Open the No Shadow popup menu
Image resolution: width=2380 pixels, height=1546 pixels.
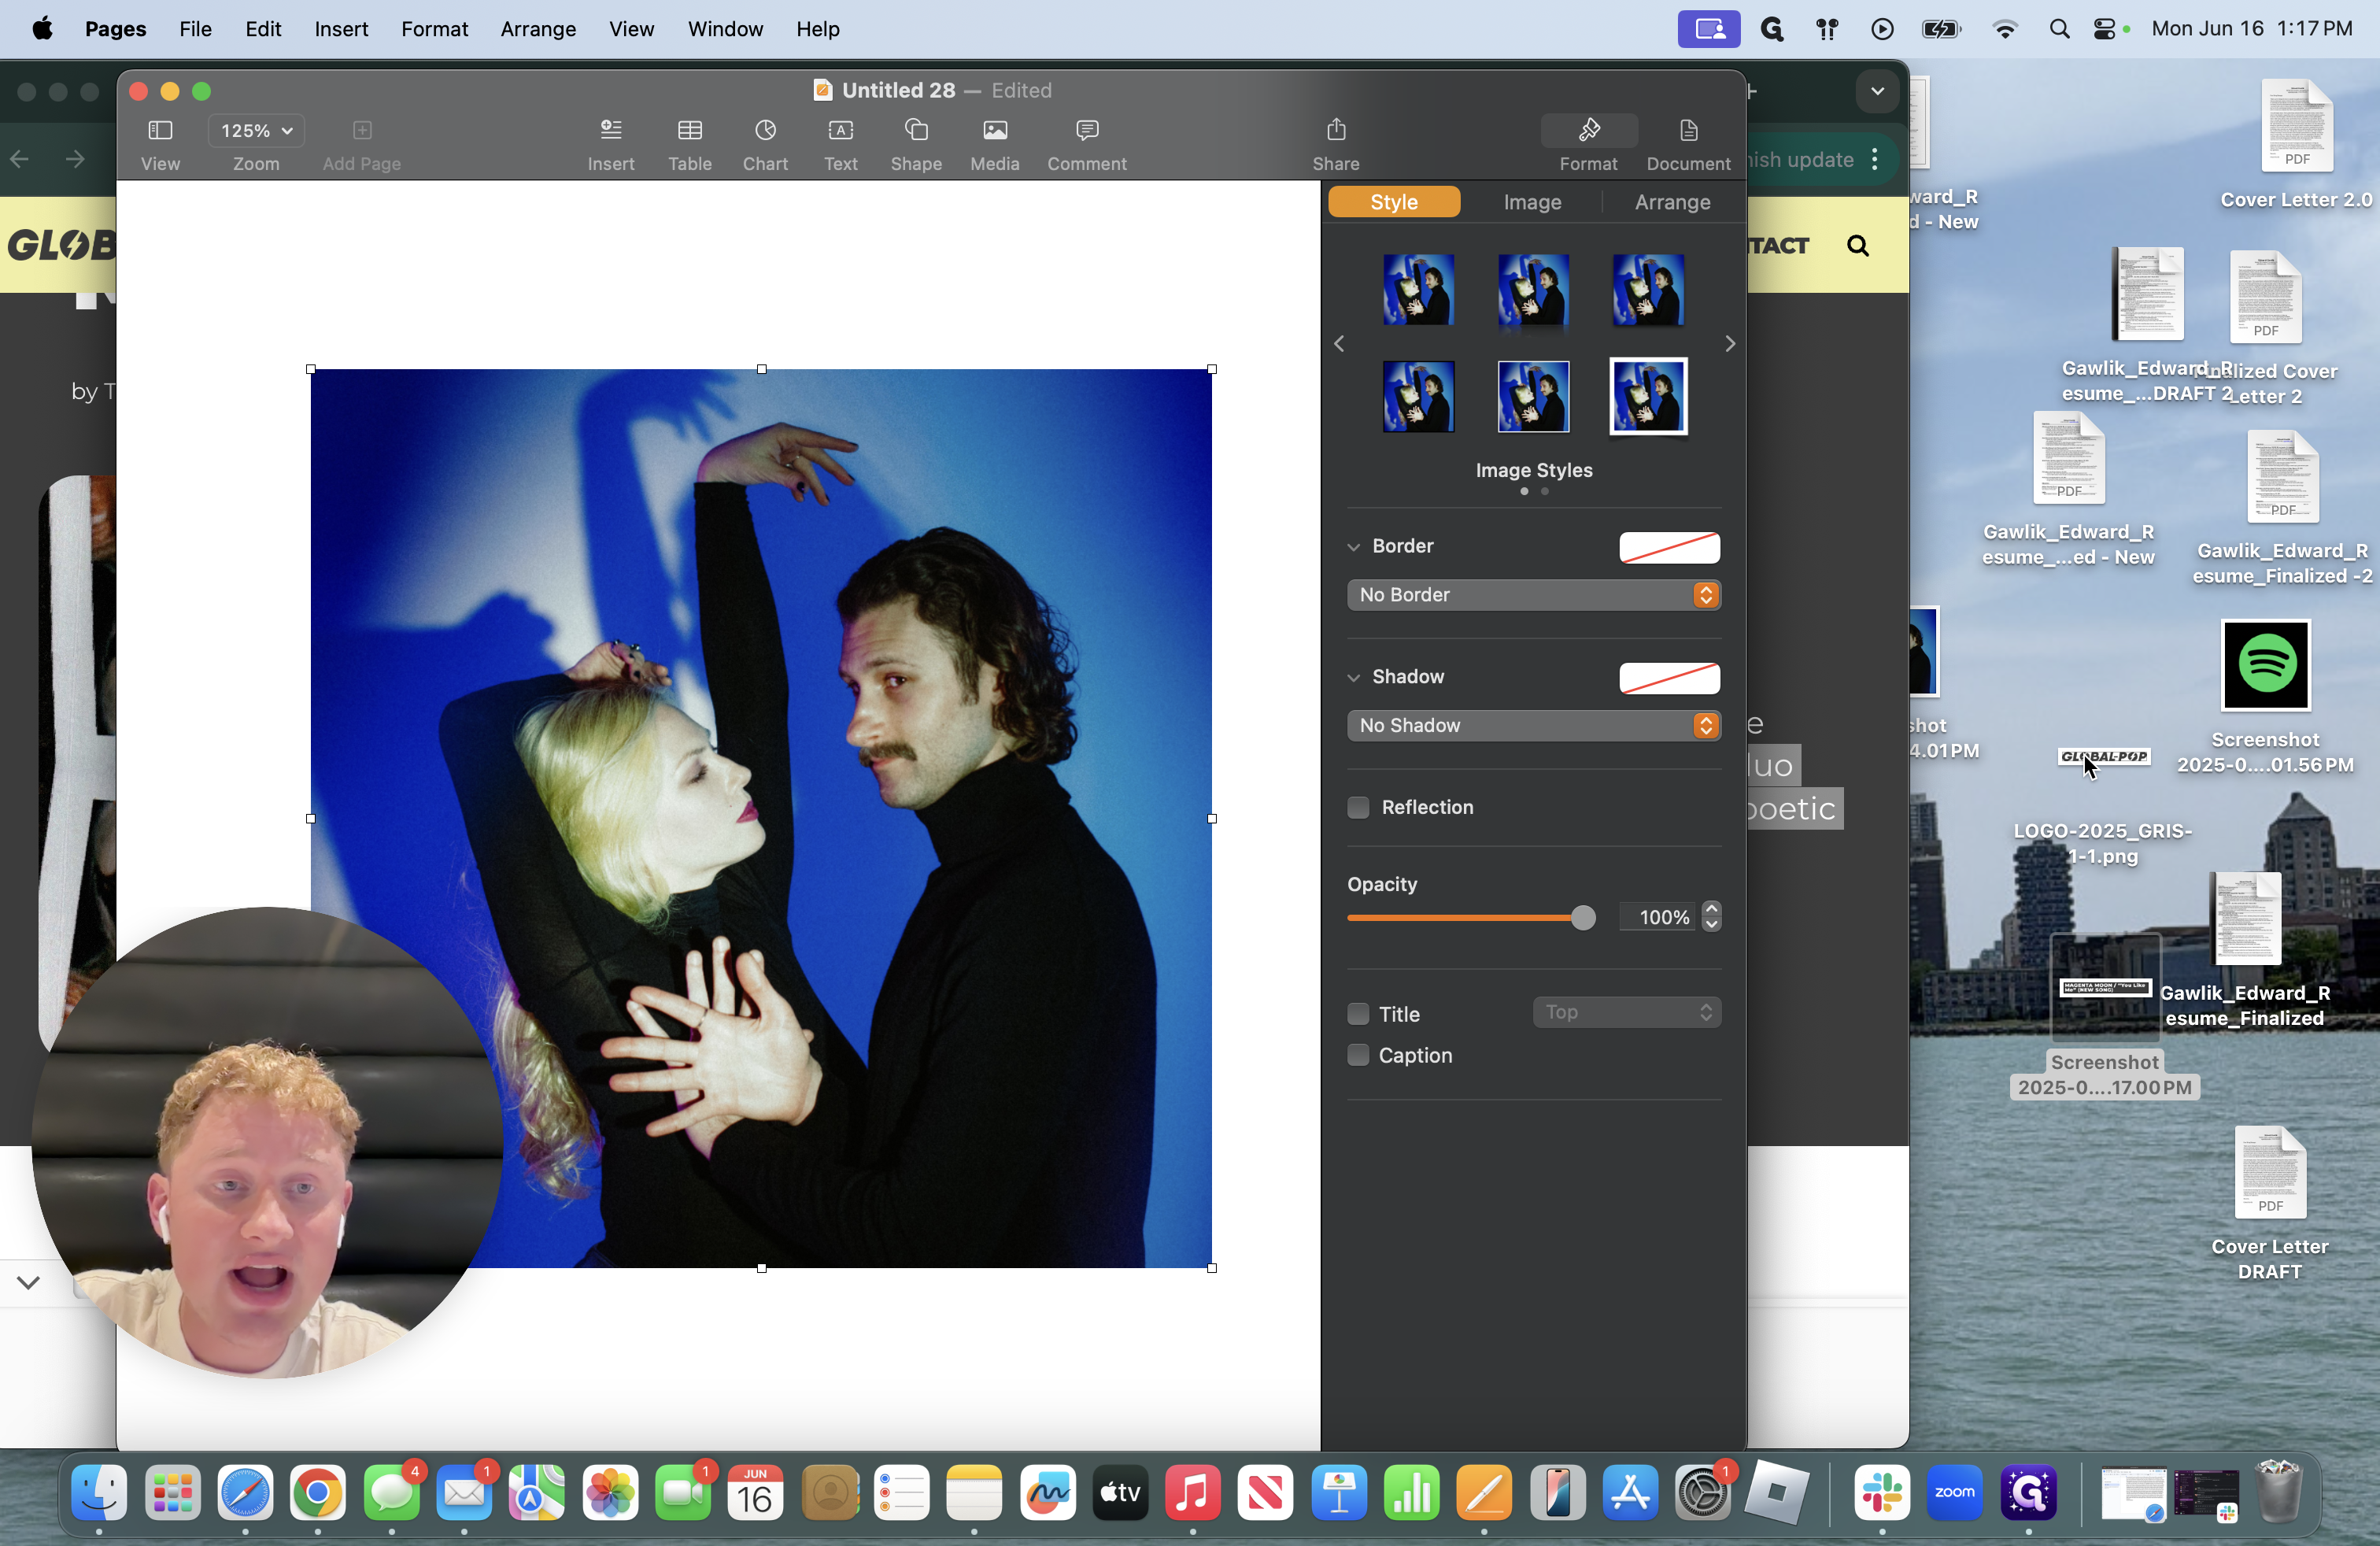[x=1533, y=725]
